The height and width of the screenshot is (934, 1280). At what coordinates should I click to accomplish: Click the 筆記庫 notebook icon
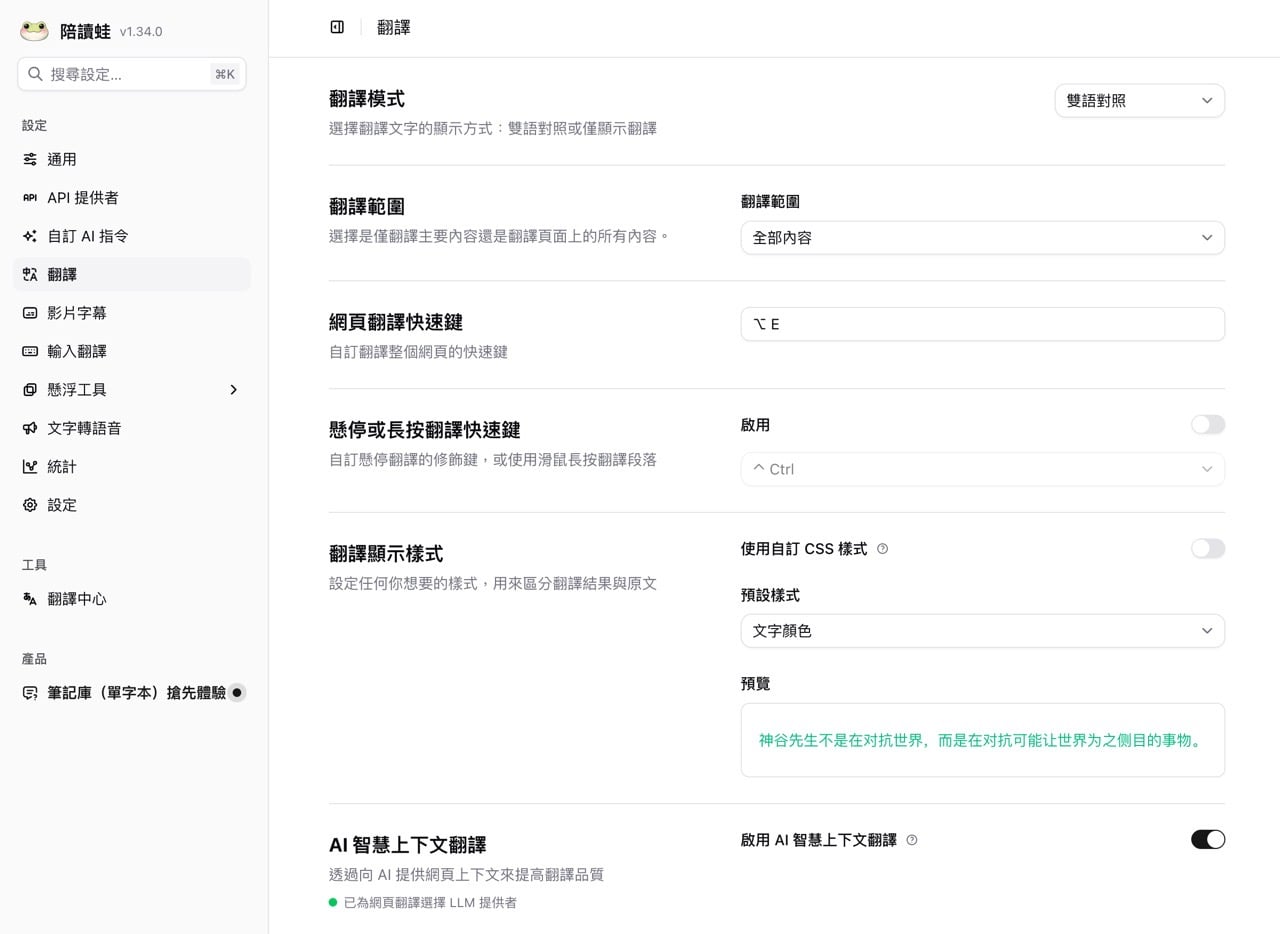30,693
